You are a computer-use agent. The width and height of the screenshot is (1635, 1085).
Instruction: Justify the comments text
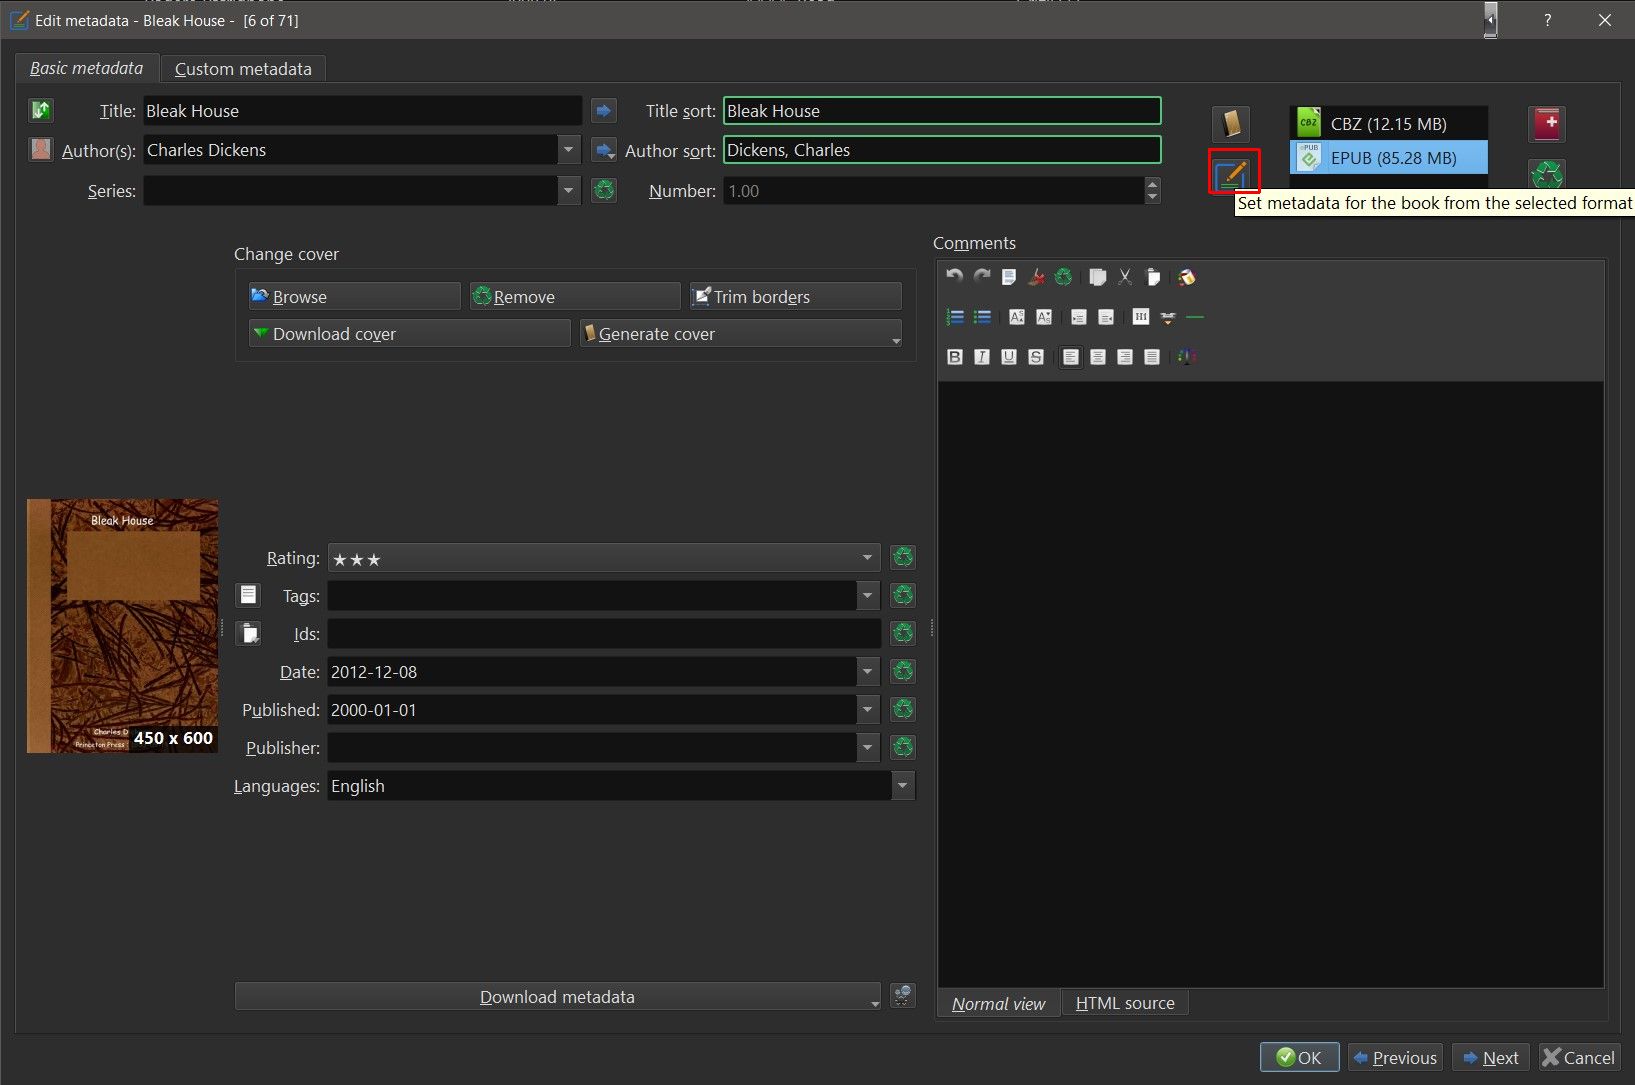pos(1152,357)
